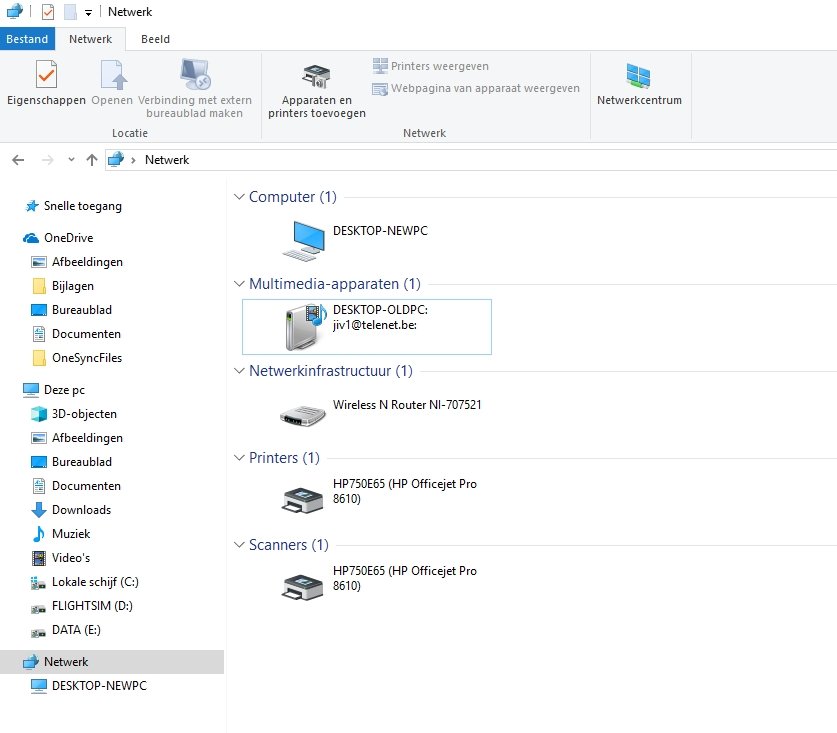Viewport: 837px width, 733px height.
Task: Select the HP750E65 scanner icon under Scanners
Action: (x=303, y=587)
